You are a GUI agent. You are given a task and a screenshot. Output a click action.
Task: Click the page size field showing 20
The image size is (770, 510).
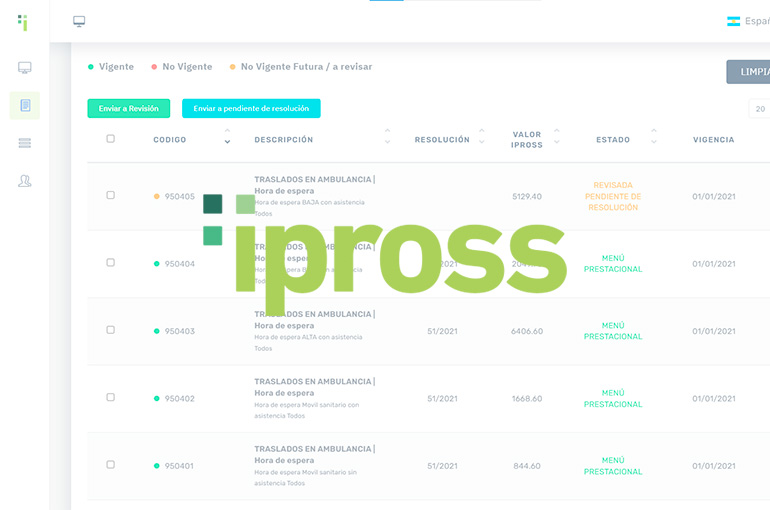[760, 109]
